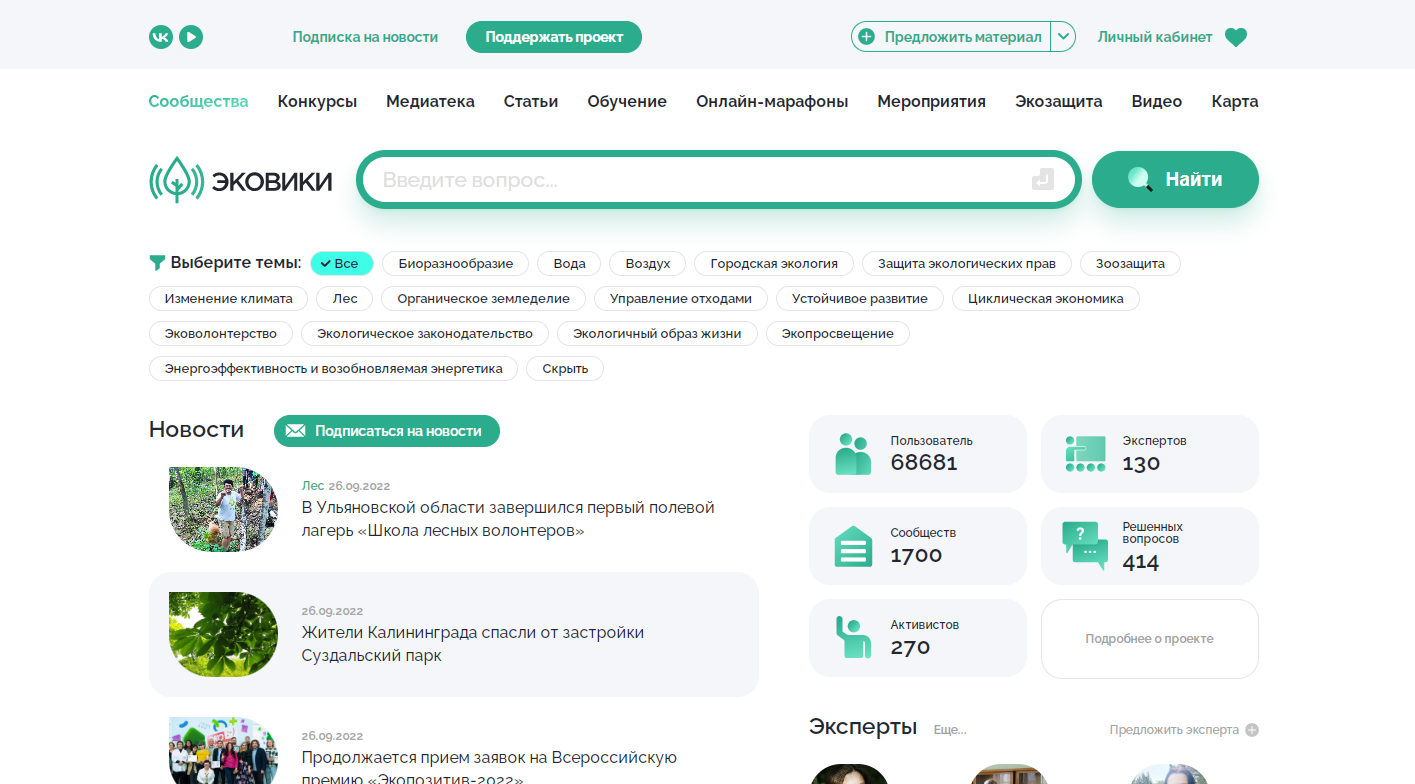Open the Суздальский парк news thumbnail
Image resolution: width=1415 pixels, height=784 pixels.
pos(223,634)
